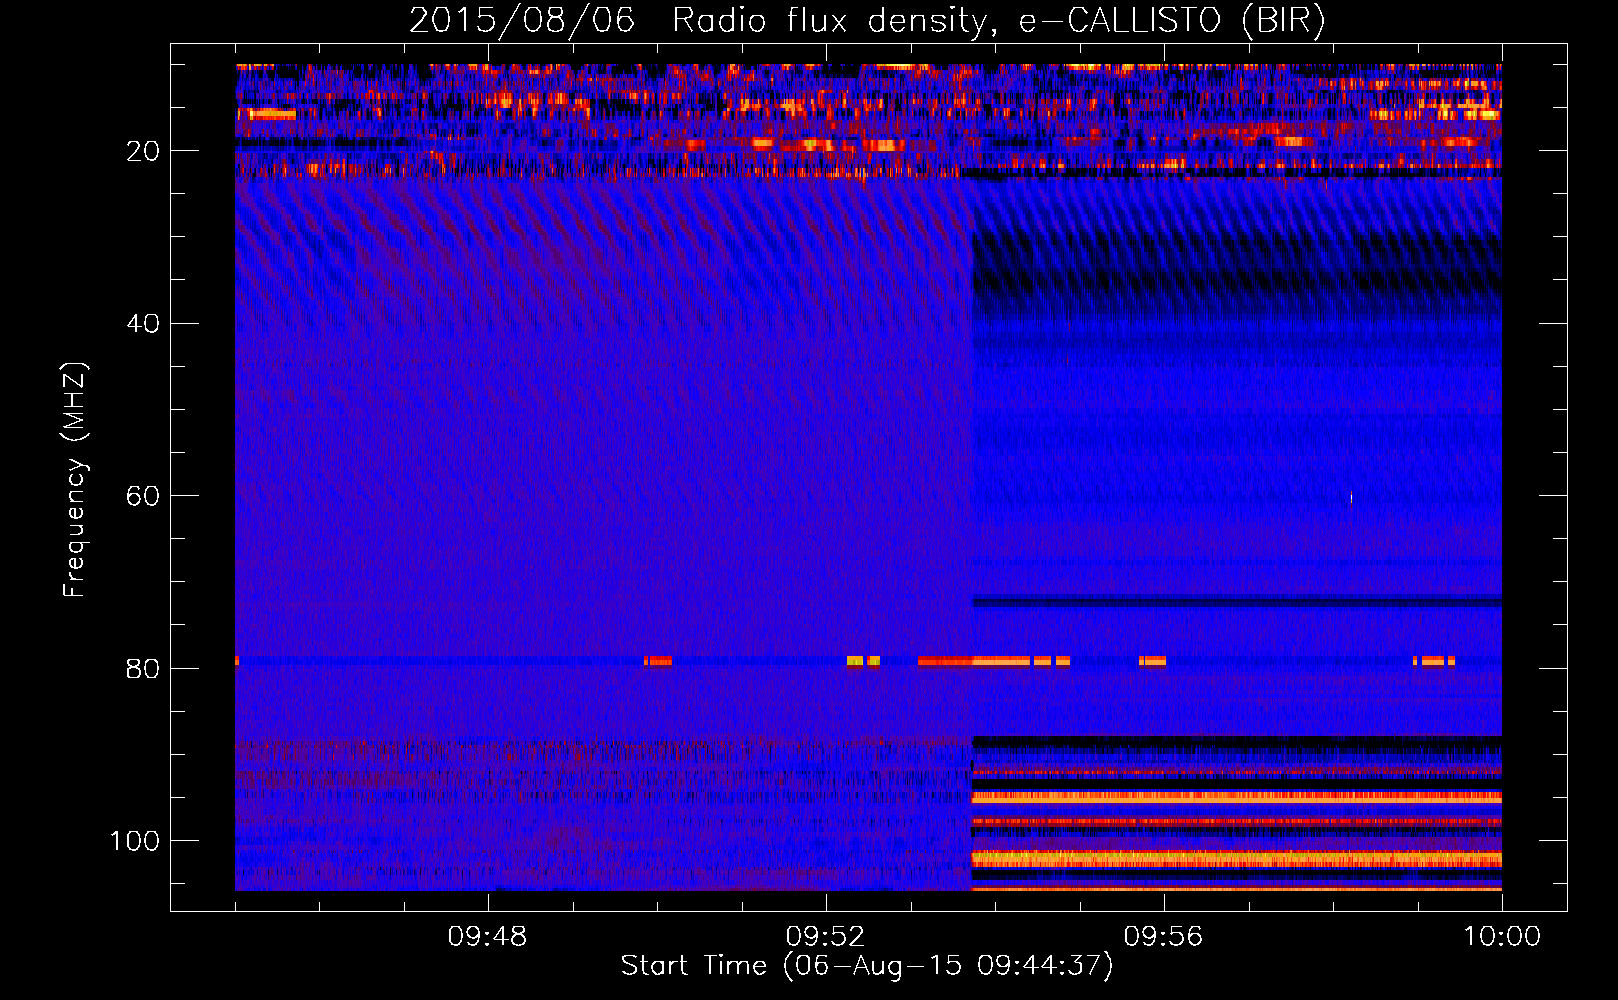Click the 40 MHz frequency tick label

tap(143, 323)
